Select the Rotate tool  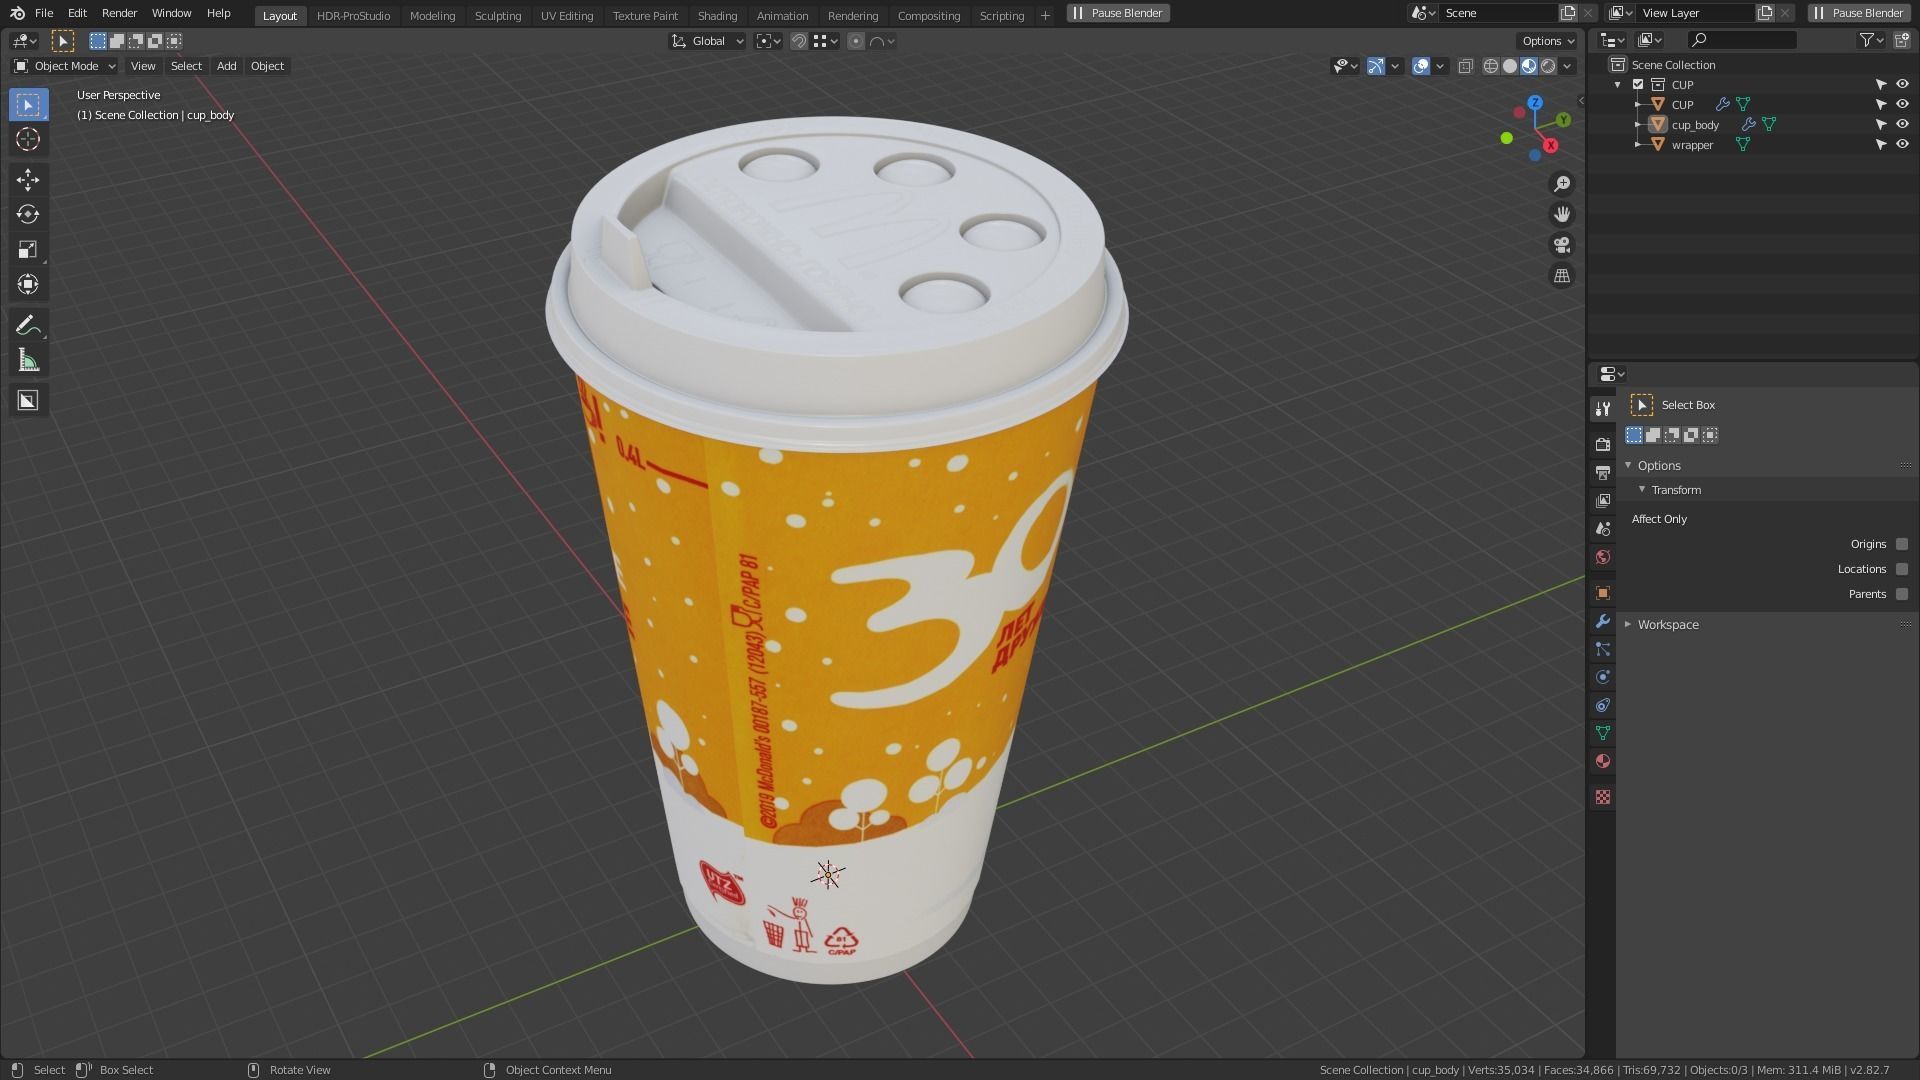[x=27, y=214]
